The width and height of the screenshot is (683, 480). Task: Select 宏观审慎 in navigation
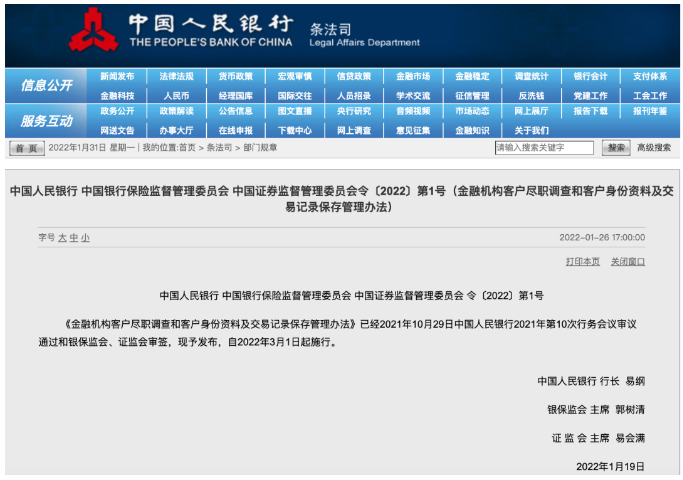pos(295,76)
